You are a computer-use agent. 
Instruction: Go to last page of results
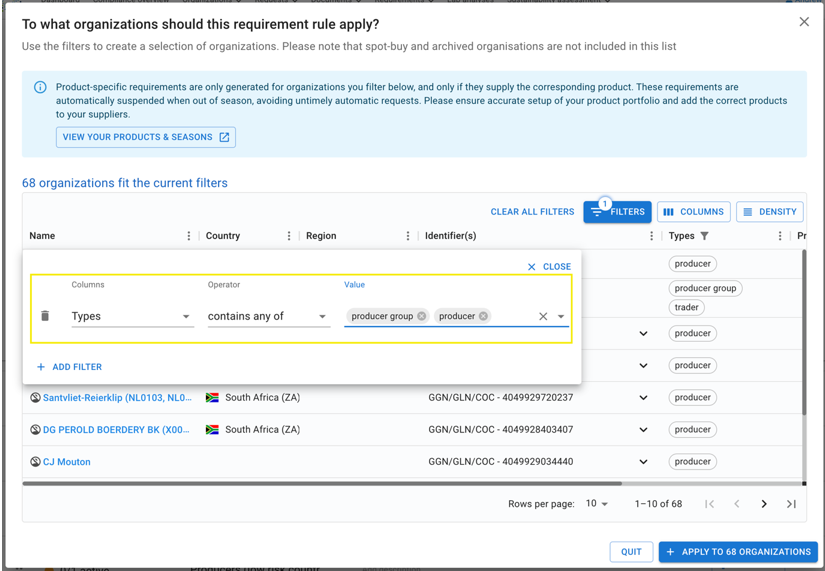point(791,504)
